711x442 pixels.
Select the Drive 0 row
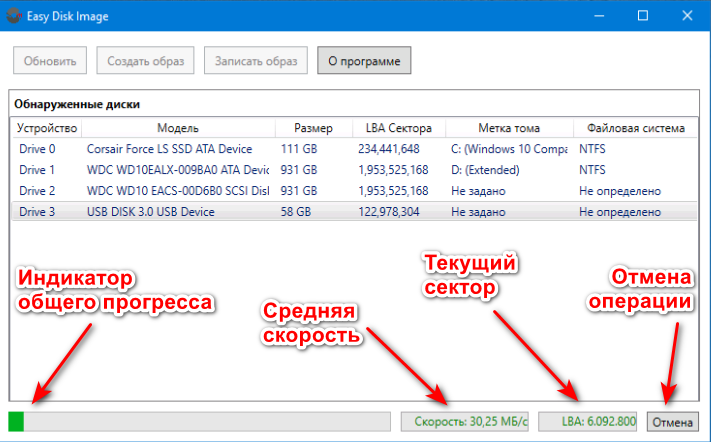tap(355, 149)
